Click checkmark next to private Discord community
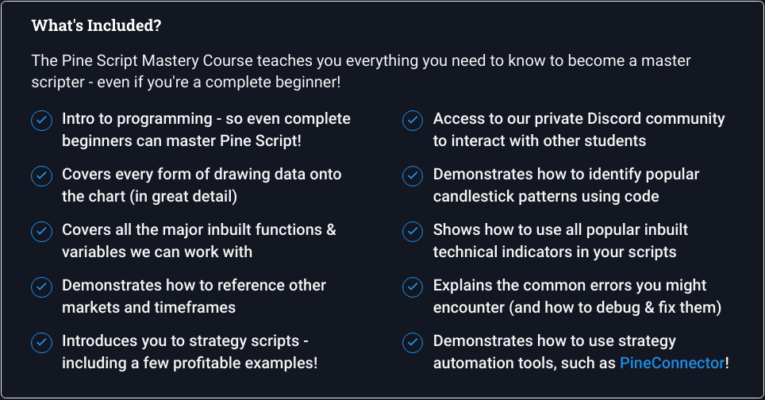765x400 pixels. 413,120
